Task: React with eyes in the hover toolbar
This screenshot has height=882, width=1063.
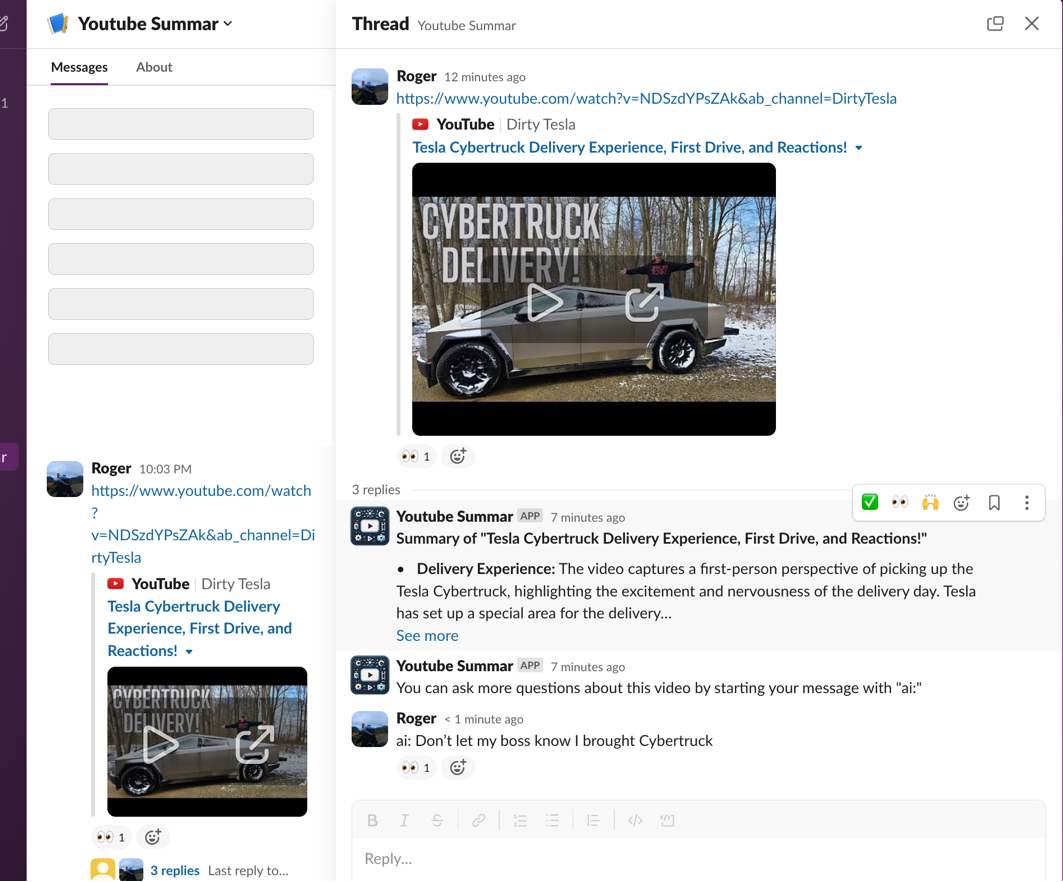Action: [x=900, y=502]
